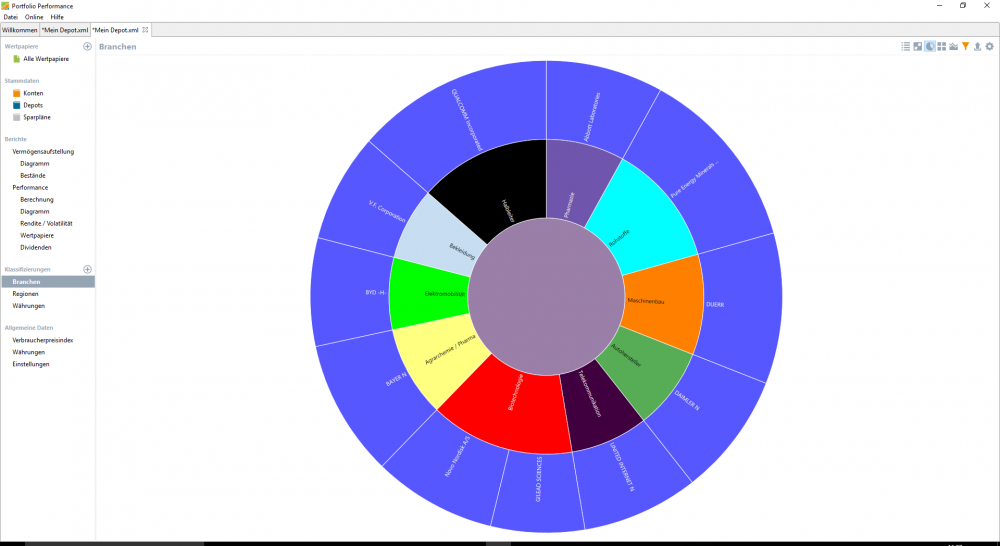Open the Datei menu
1000x546 pixels.
click(x=11, y=17)
